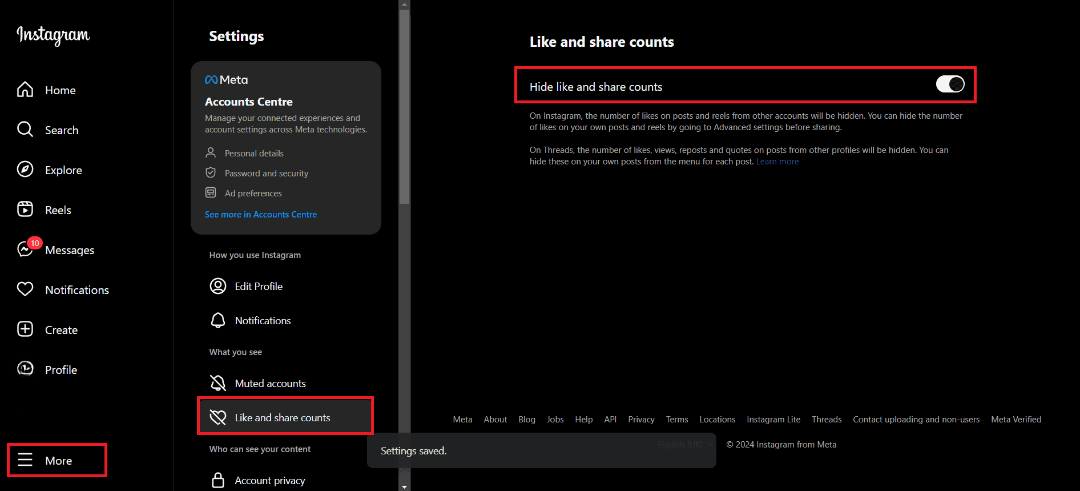The height and width of the screenshot is (491, 1080).
Task: Click the crossed heart icon for Like counts
Action: coord(218,417)
